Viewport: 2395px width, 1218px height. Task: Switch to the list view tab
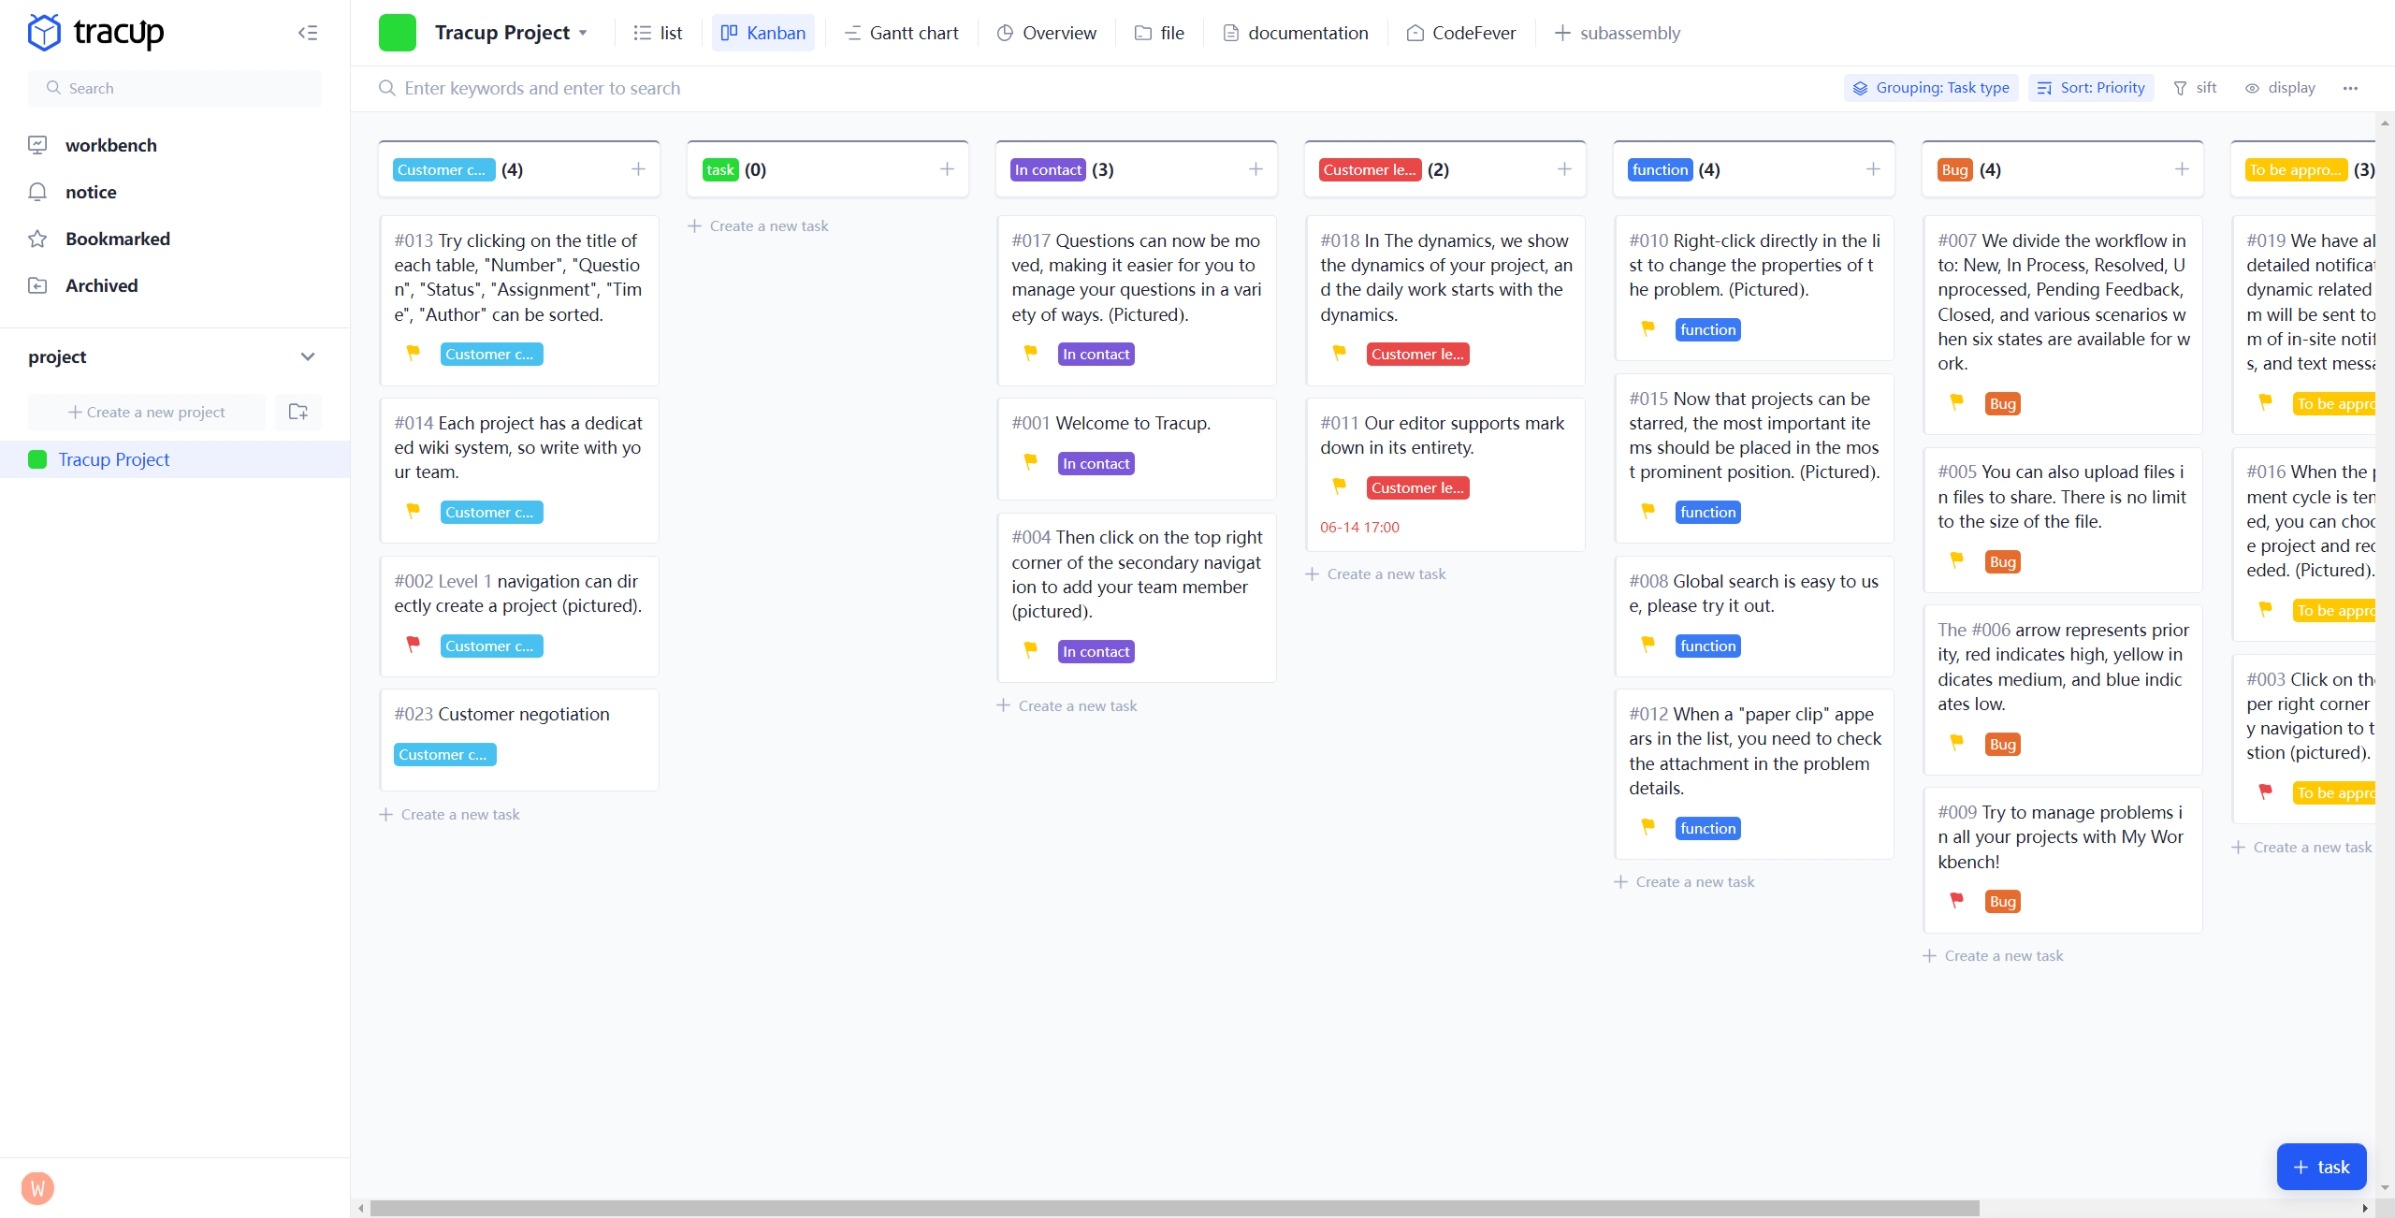(x=658, y=33)
